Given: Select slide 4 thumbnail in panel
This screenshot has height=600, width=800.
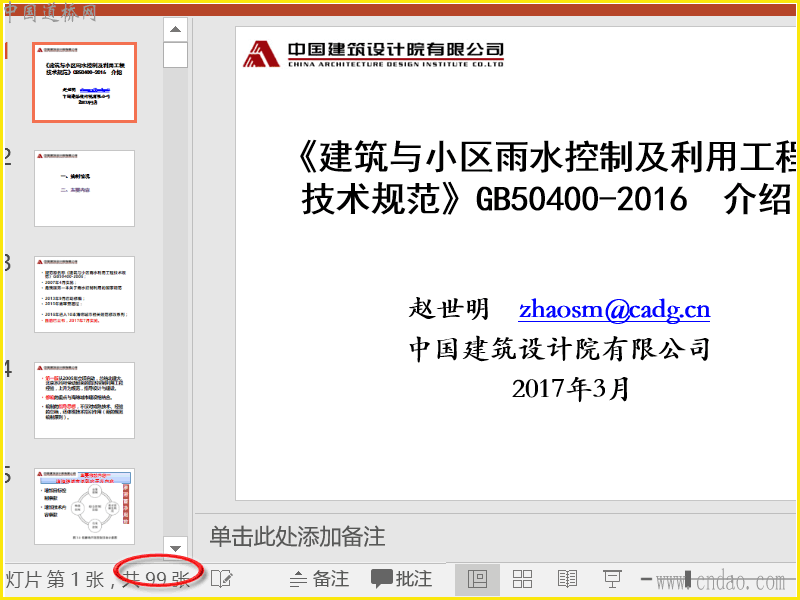Looking at the screenshot, I should [x=85, y=401].
